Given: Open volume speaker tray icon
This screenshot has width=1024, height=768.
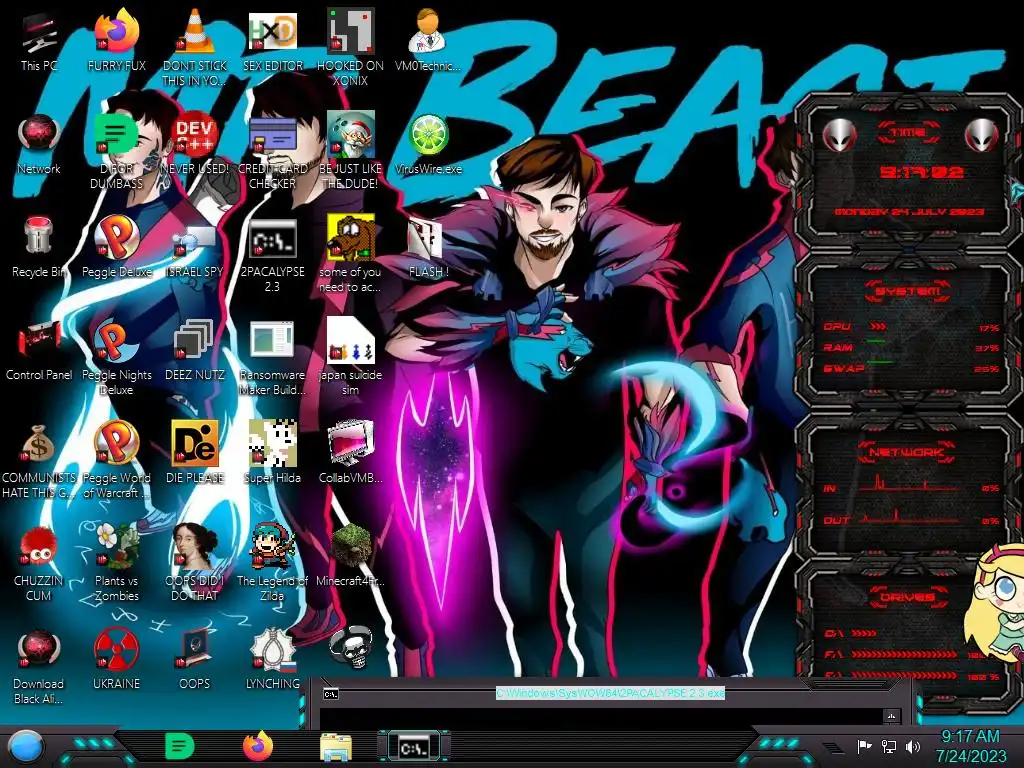Looking at the screenshot, I should pos(913,746).
